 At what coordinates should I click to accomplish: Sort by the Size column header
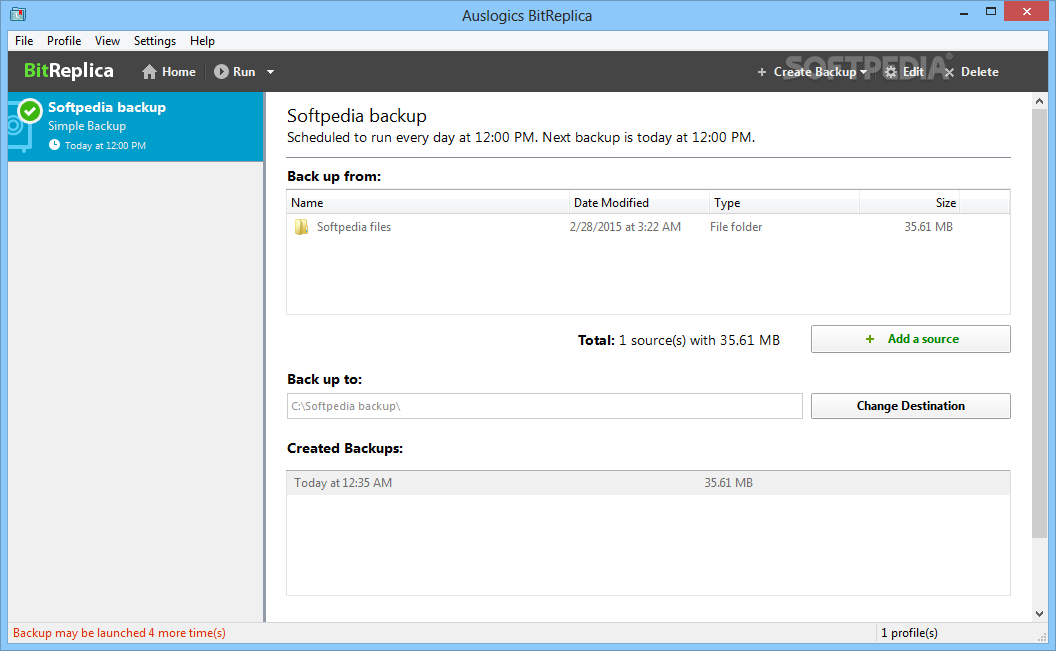[x=909, y=203]
